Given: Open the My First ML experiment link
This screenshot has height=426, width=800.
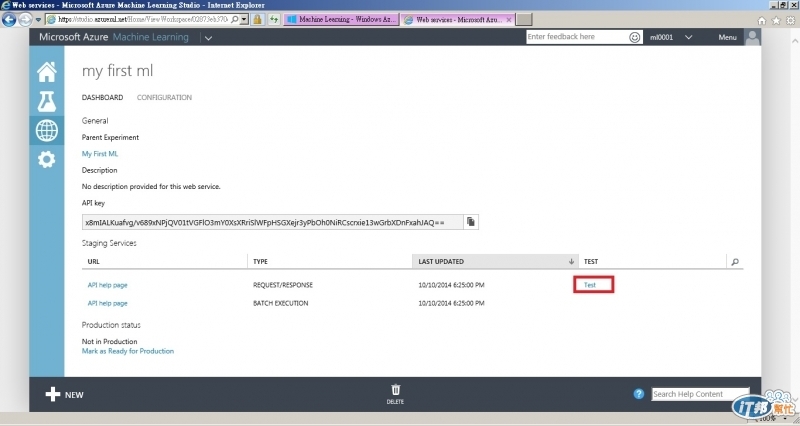Looking at the screenshot, I should click(x=100, y=154).
